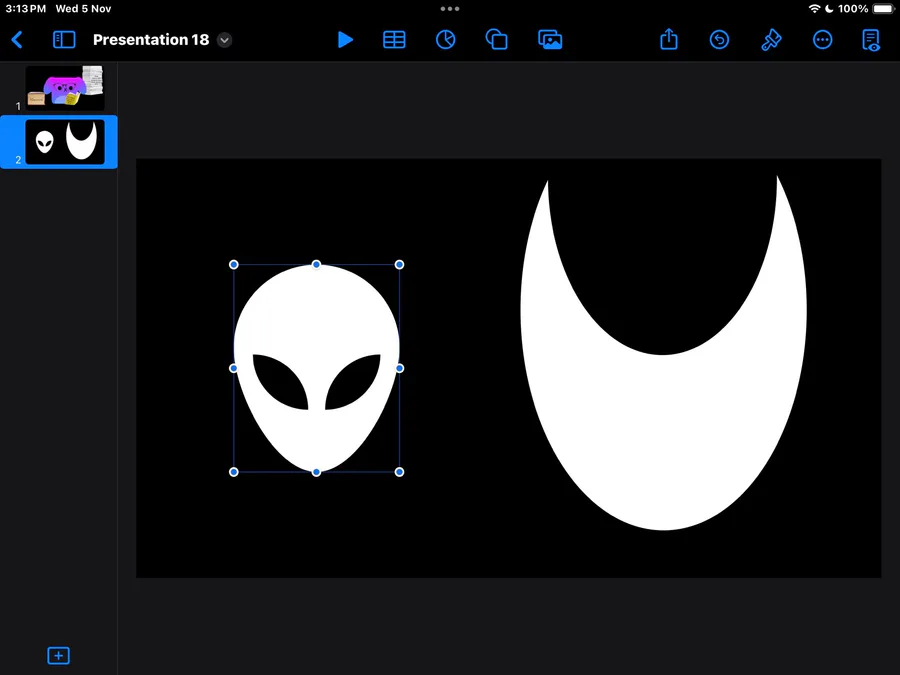Click the bottom-middle resize handle
This screenshot has width=900, height=675.
[316, 472]
